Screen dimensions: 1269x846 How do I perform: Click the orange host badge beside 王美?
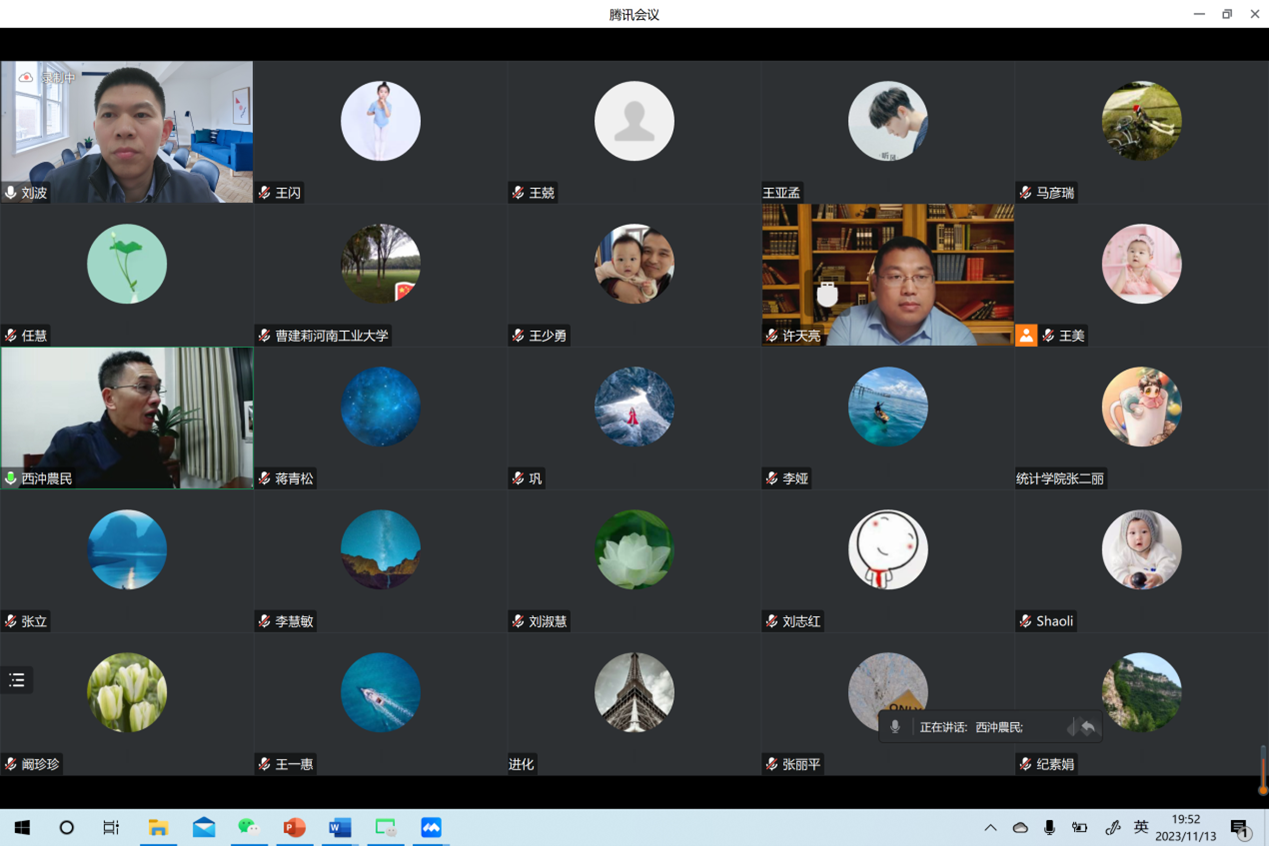coord(1026,336)
